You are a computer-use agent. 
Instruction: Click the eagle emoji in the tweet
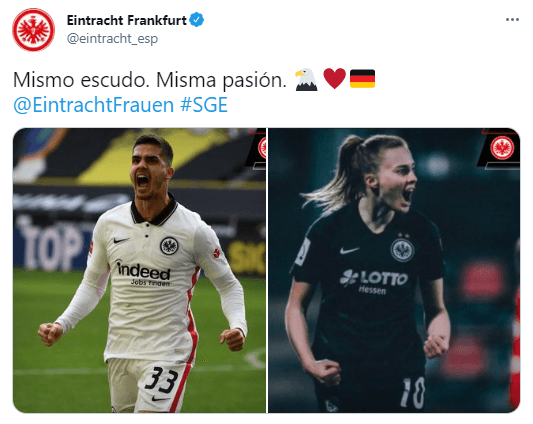[306, 80]
